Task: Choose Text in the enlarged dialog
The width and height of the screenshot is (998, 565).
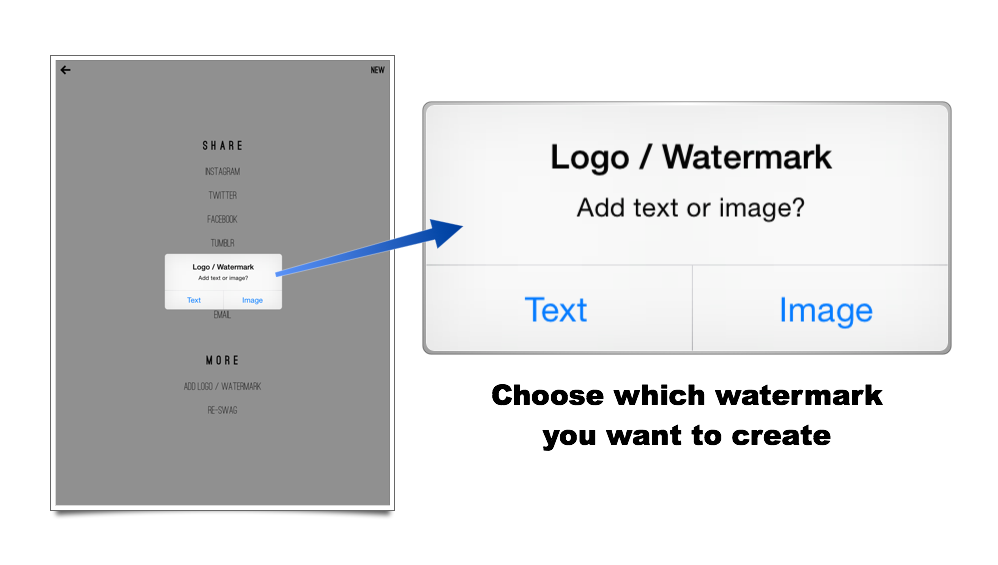Action: tap(556, 310)
